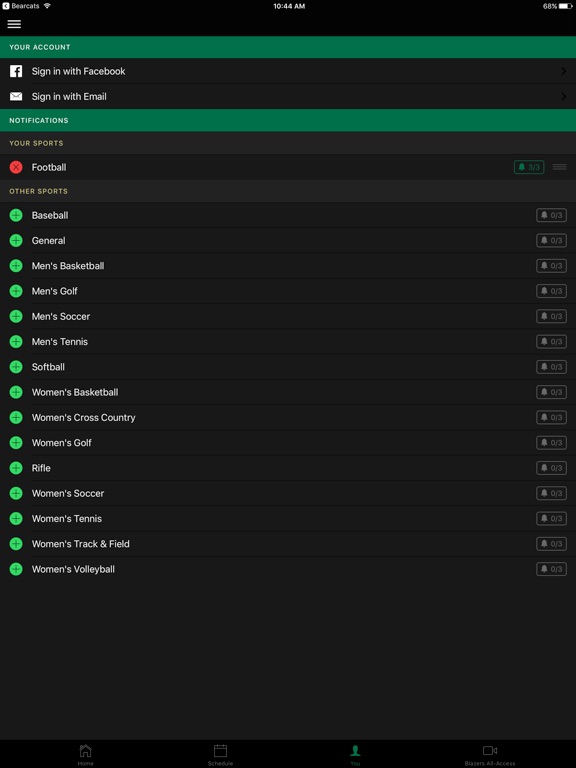Tap the Wi-Fi status icon
This screenshot has height=768, width=576.
47,6
